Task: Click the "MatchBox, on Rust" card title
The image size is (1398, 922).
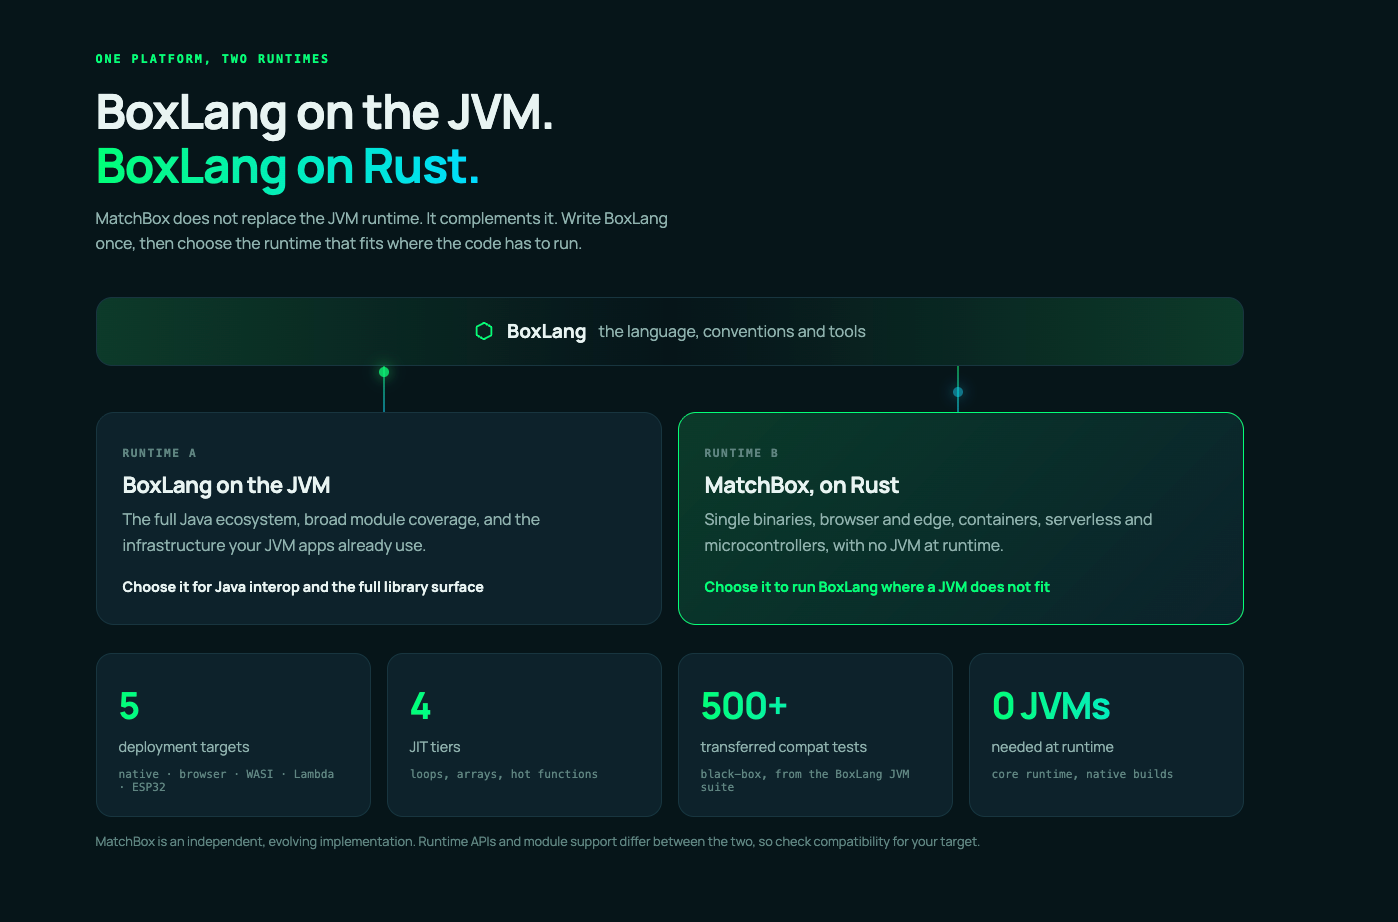Action: pyautogui.click(x=802, y=485)
